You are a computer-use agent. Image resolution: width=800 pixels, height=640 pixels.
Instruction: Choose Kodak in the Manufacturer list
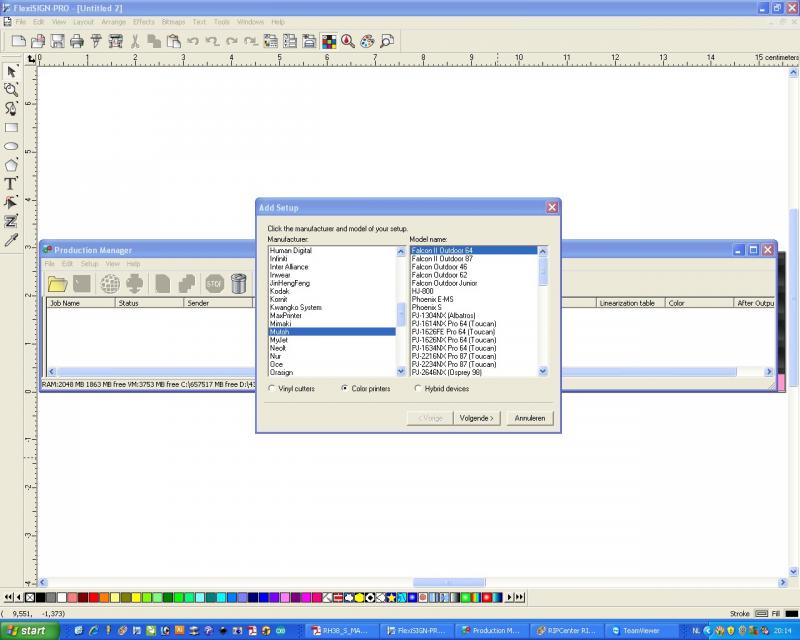(332, 291)
